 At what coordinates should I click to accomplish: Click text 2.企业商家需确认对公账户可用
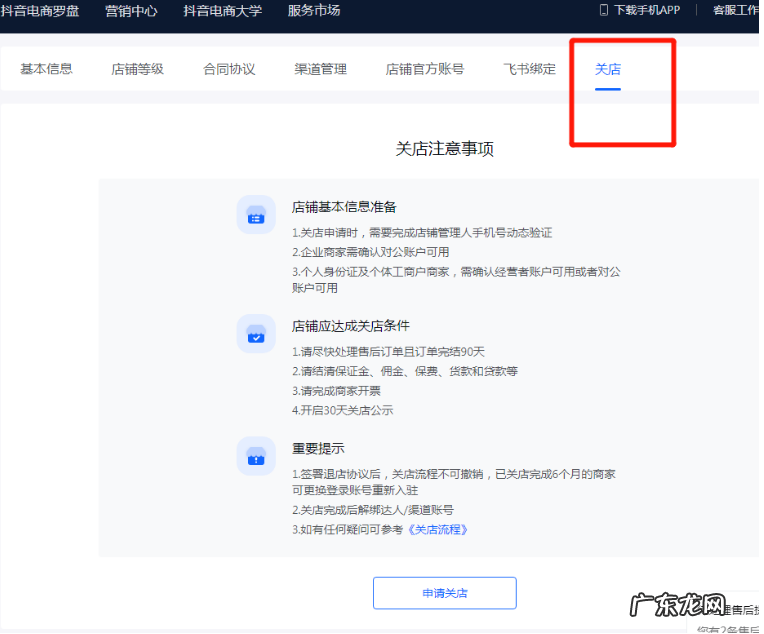pyautogui.click(x=371, y=252)
